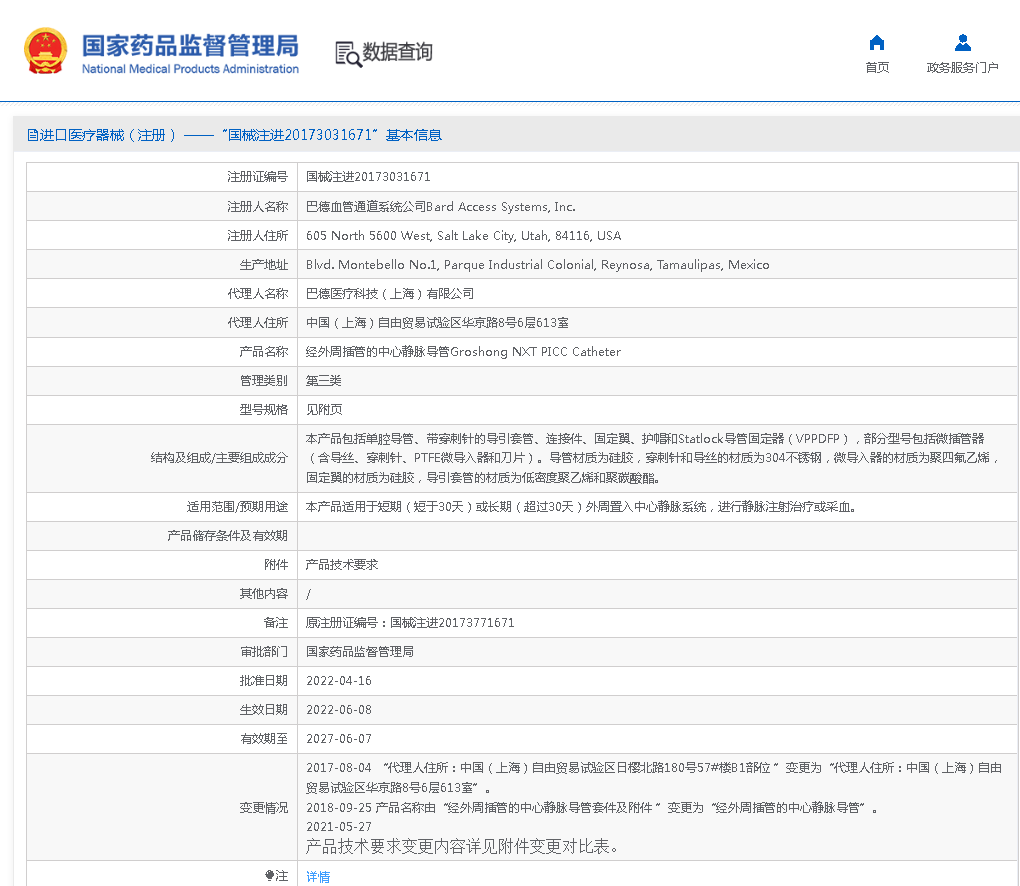Click the 产品技术要求 attachment value

342,565
